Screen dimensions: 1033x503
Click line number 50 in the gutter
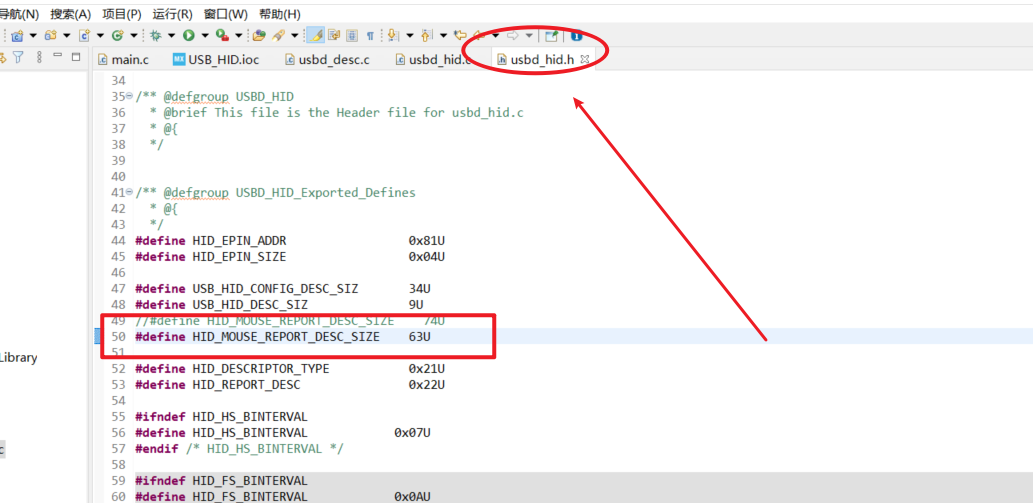[119, 337]
